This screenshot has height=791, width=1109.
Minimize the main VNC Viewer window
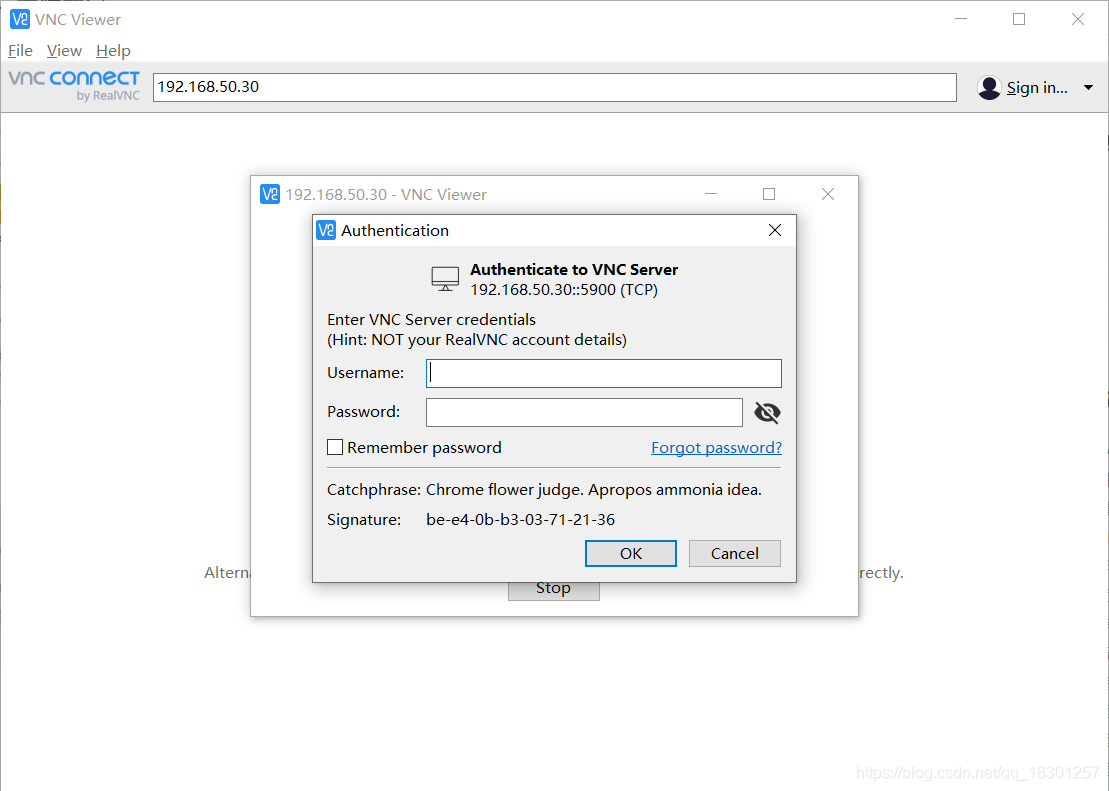click(960, 19)
